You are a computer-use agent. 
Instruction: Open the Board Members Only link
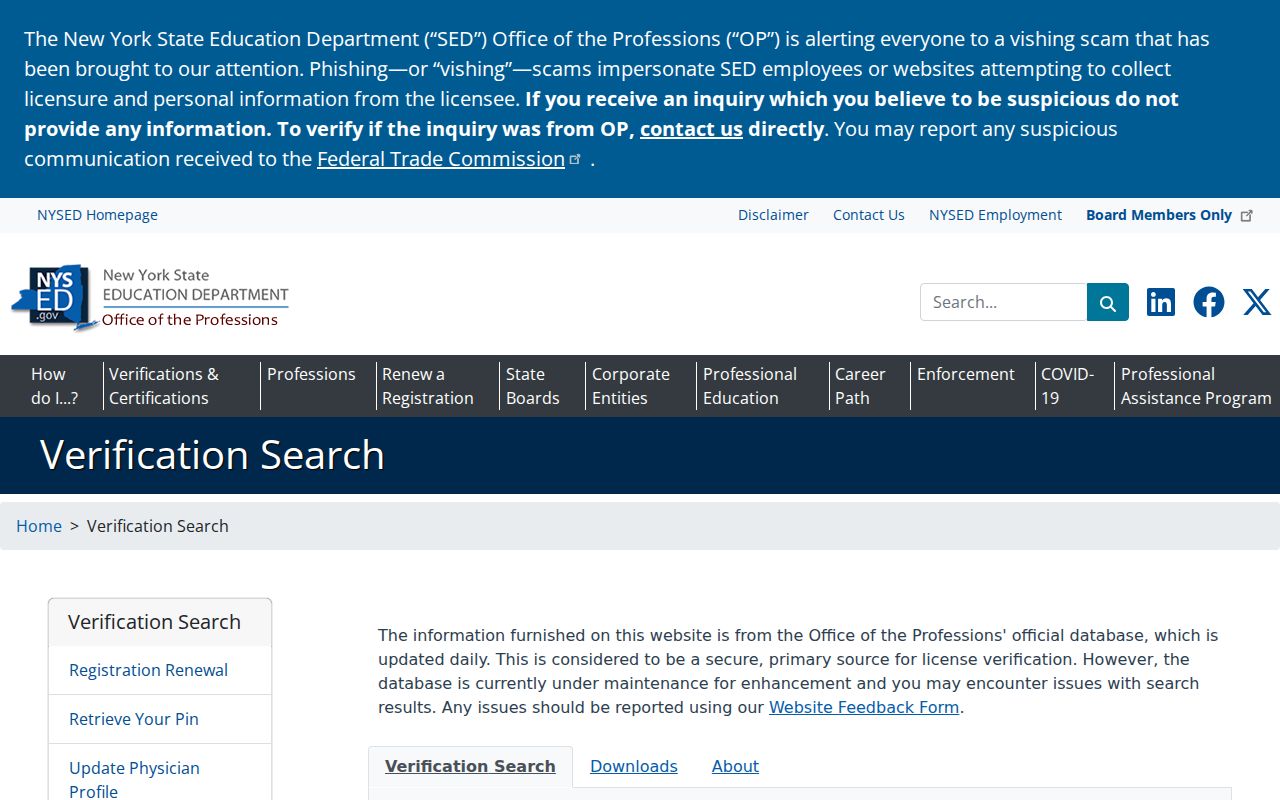pos(1169,215)
